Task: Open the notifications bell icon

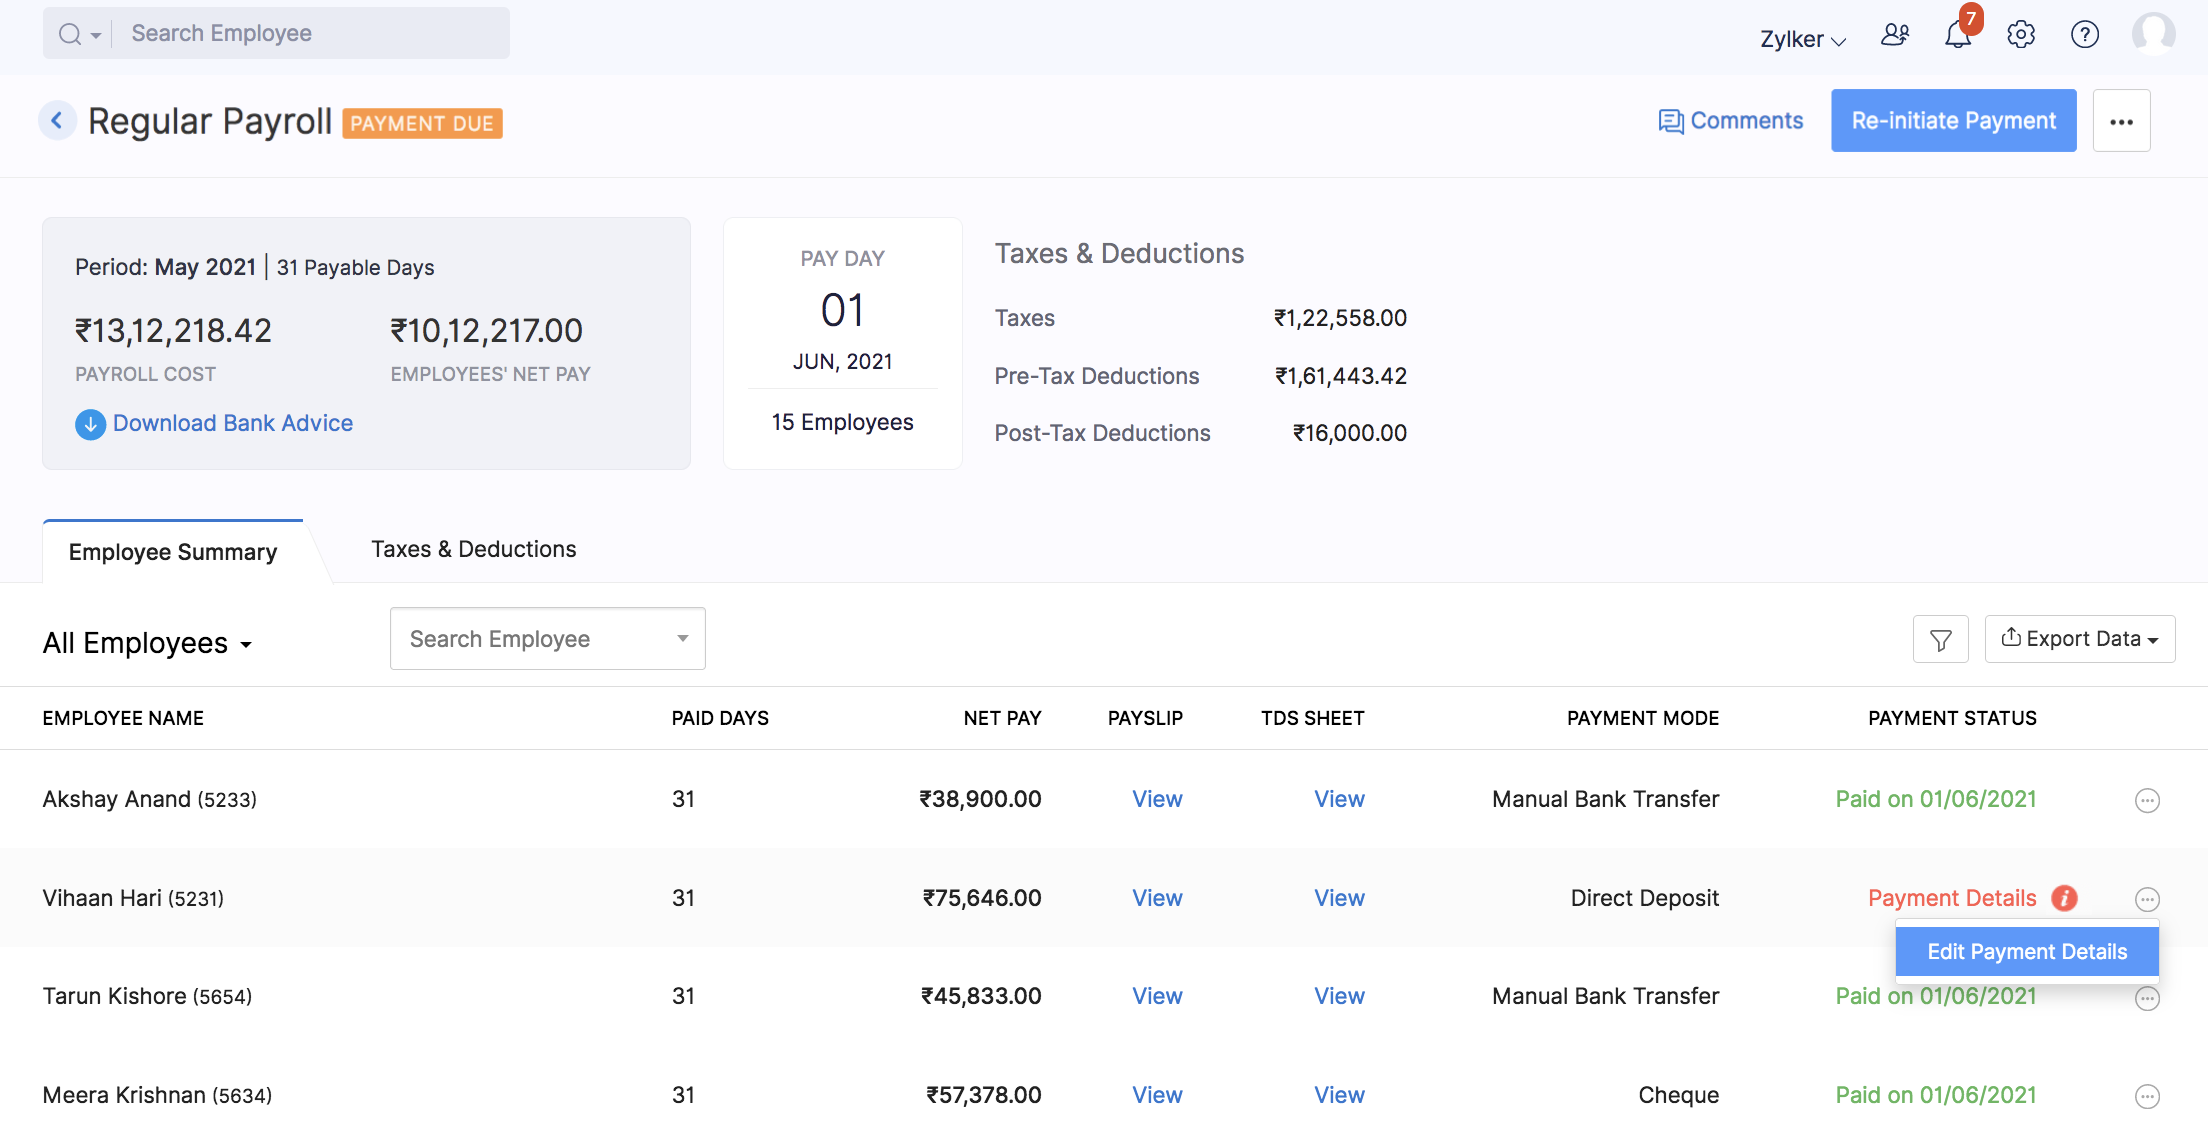Action: 1957,35
